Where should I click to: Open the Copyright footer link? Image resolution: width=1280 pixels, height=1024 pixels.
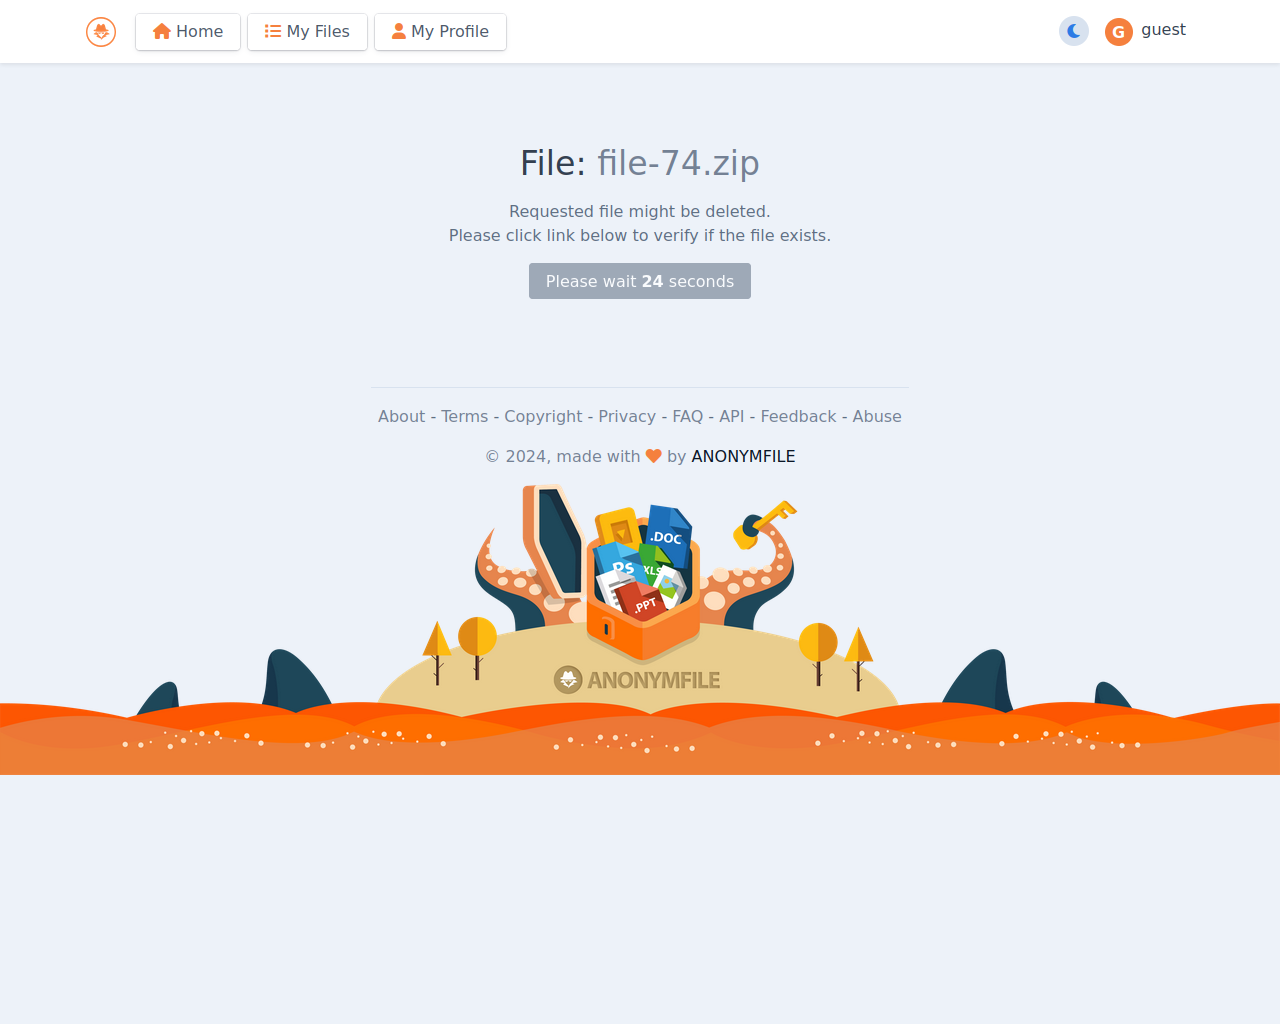click(543, 417)
